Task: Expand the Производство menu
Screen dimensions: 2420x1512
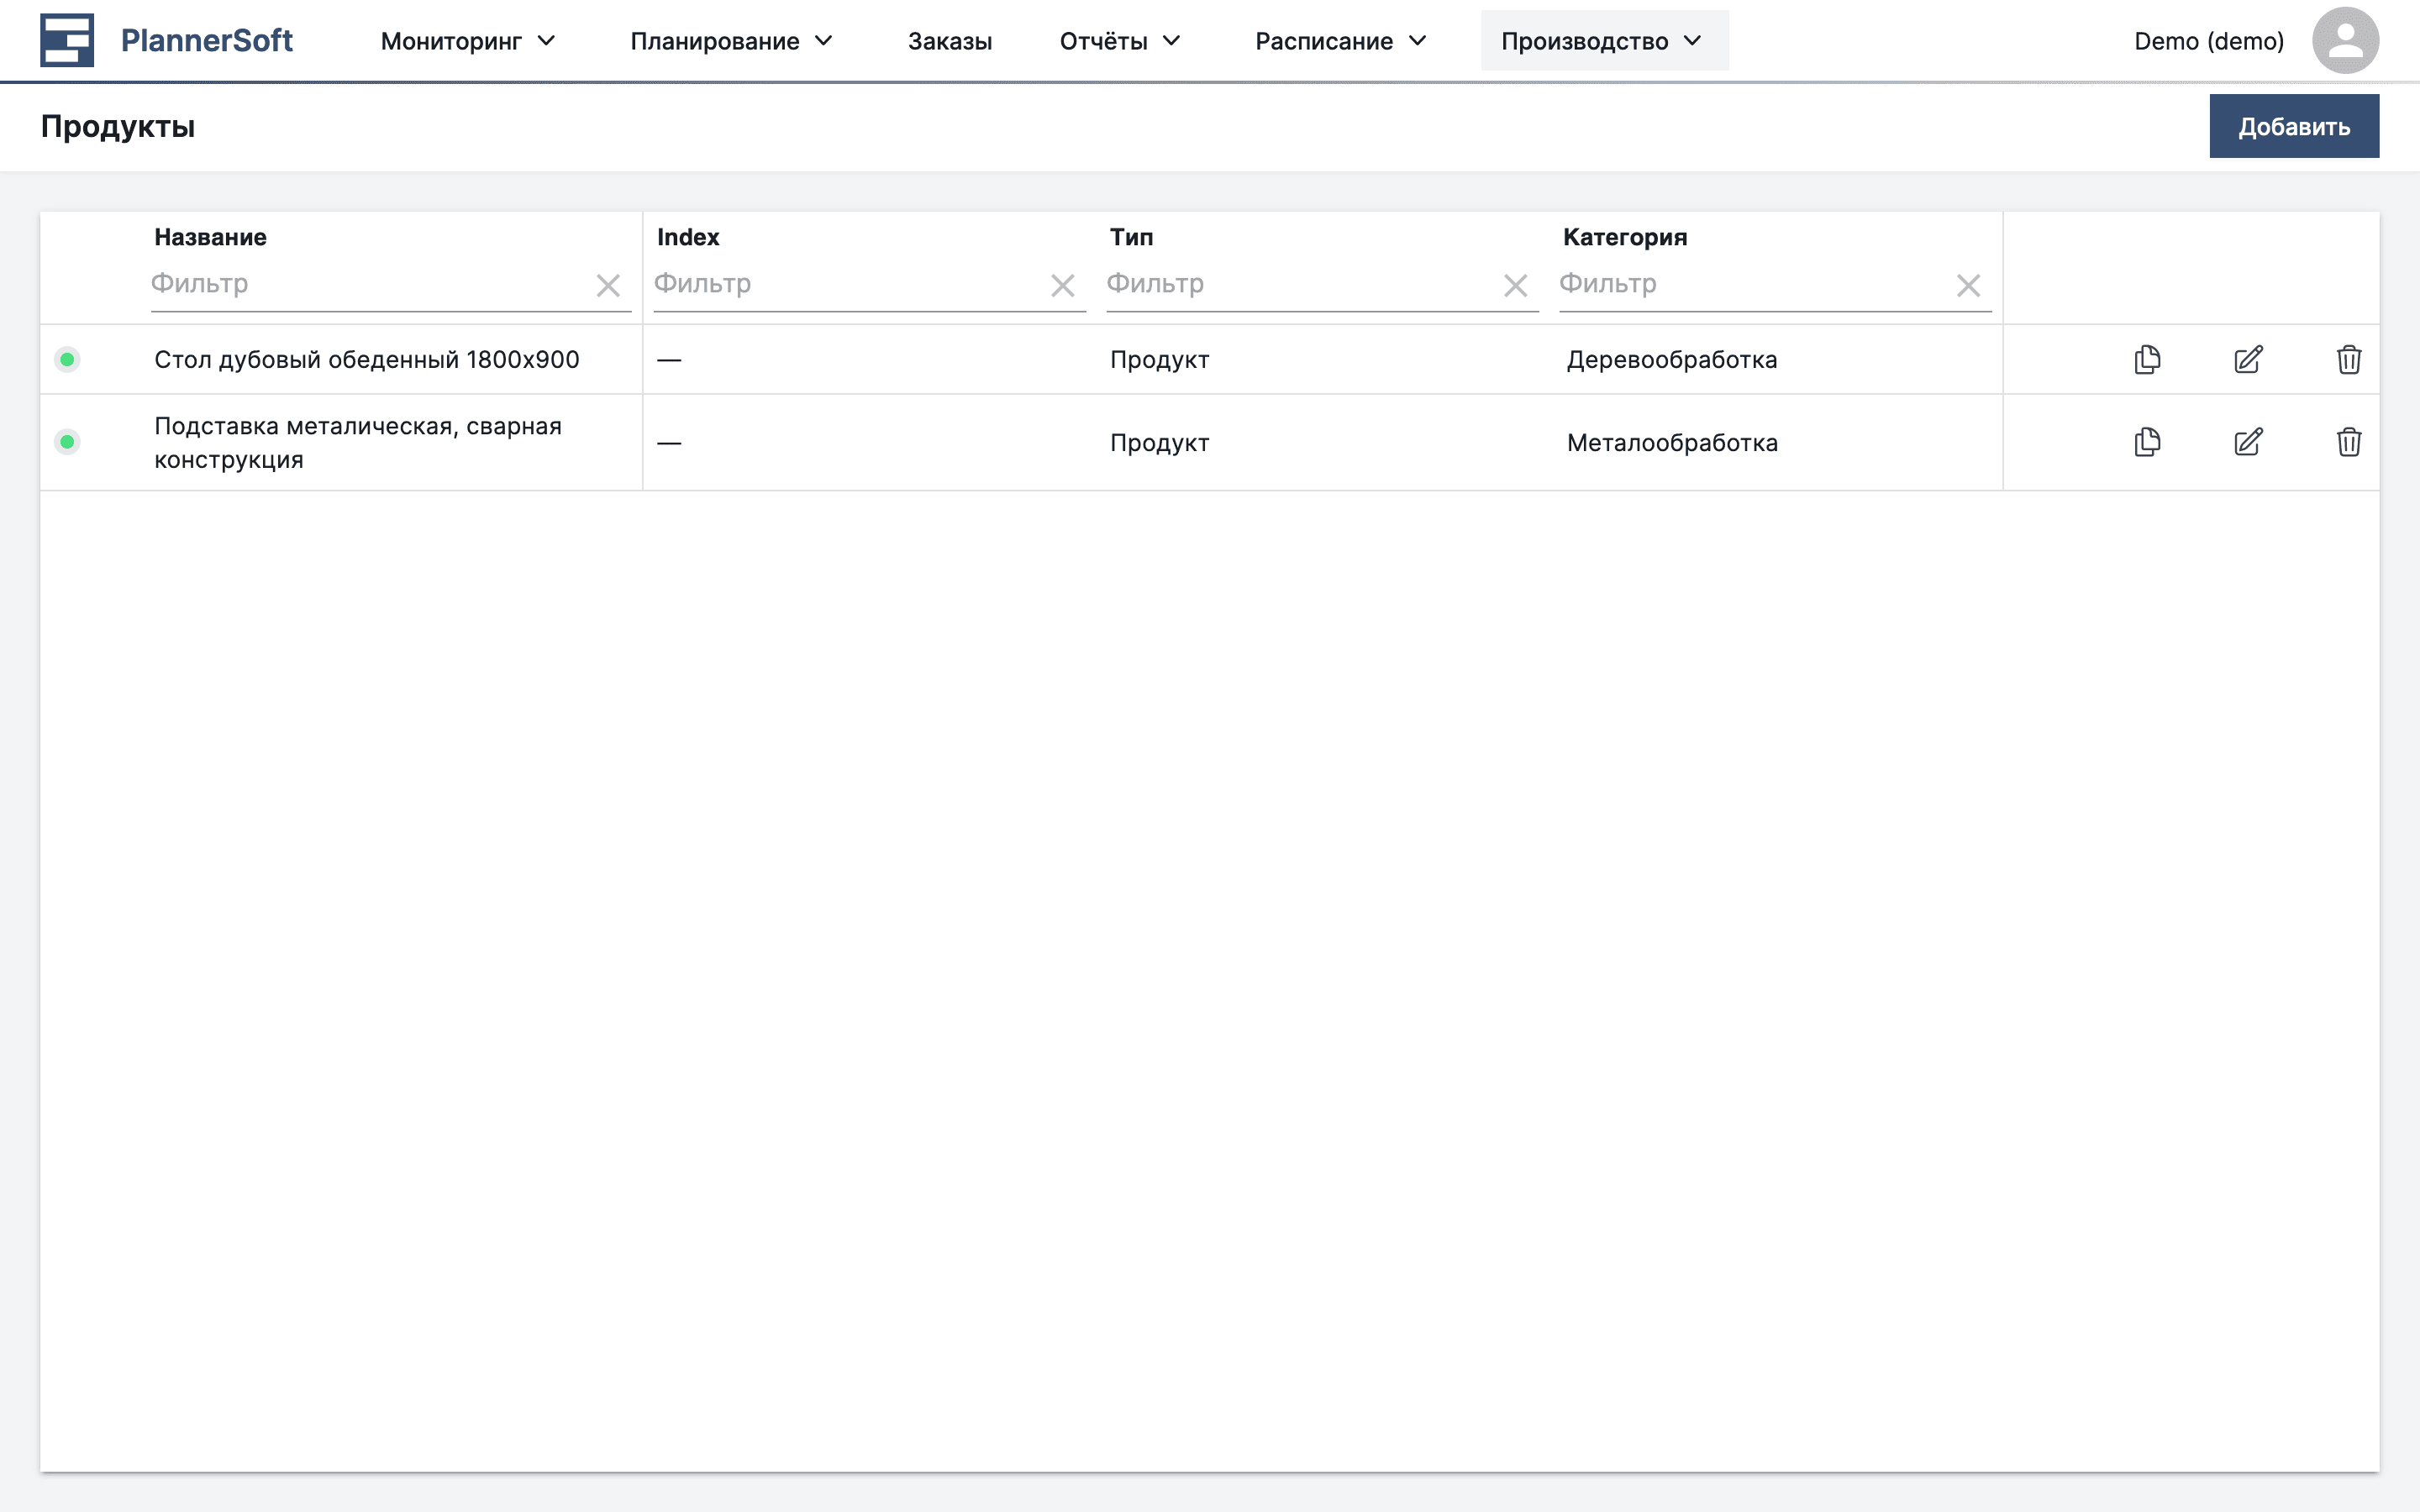Action: (x=1603, y=41)
